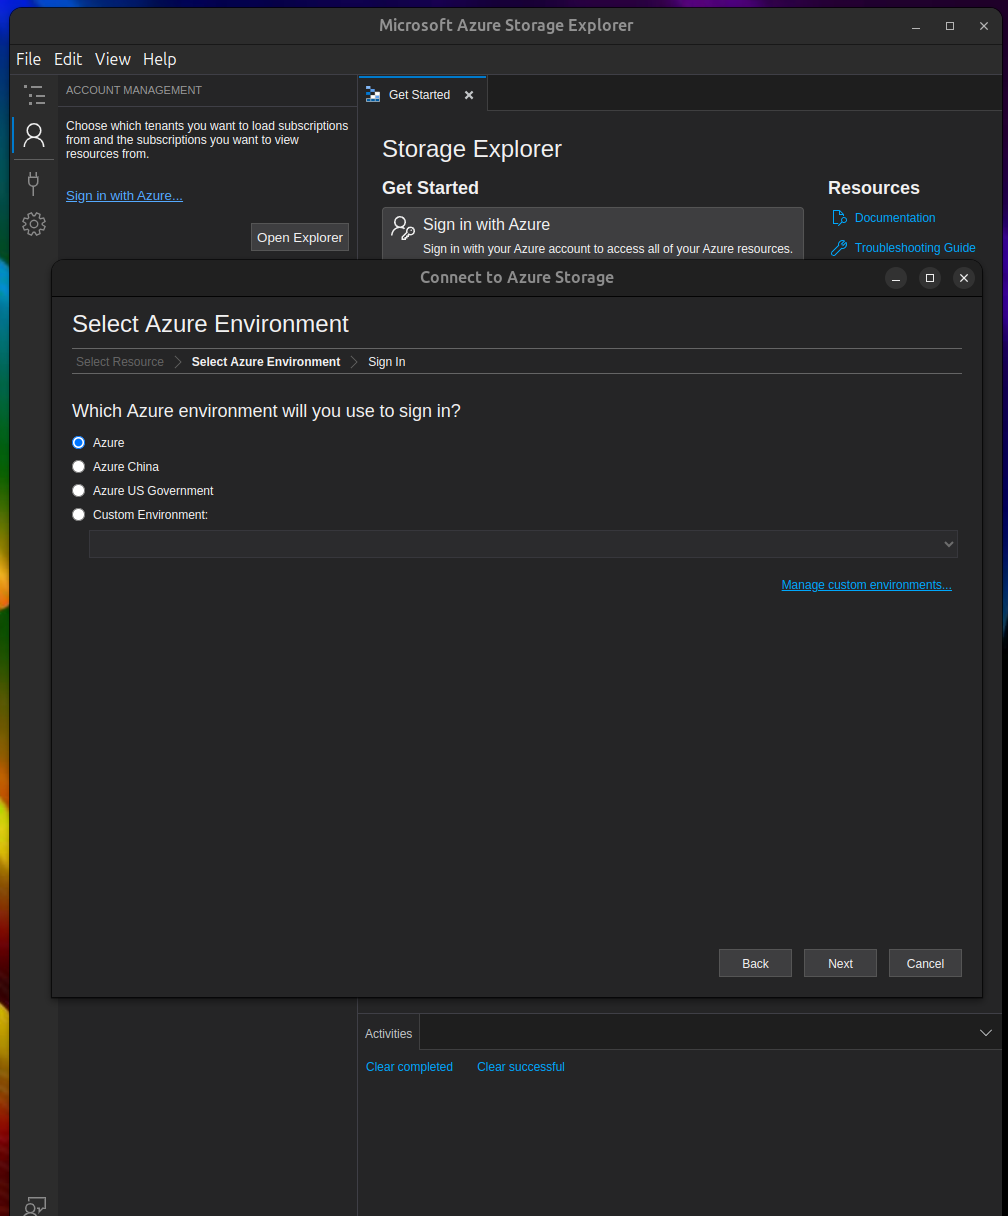This screenshot has width=1008, height=1216.
Task: Click Clear completed in Activities panel
Action: tap(409, 1066)
